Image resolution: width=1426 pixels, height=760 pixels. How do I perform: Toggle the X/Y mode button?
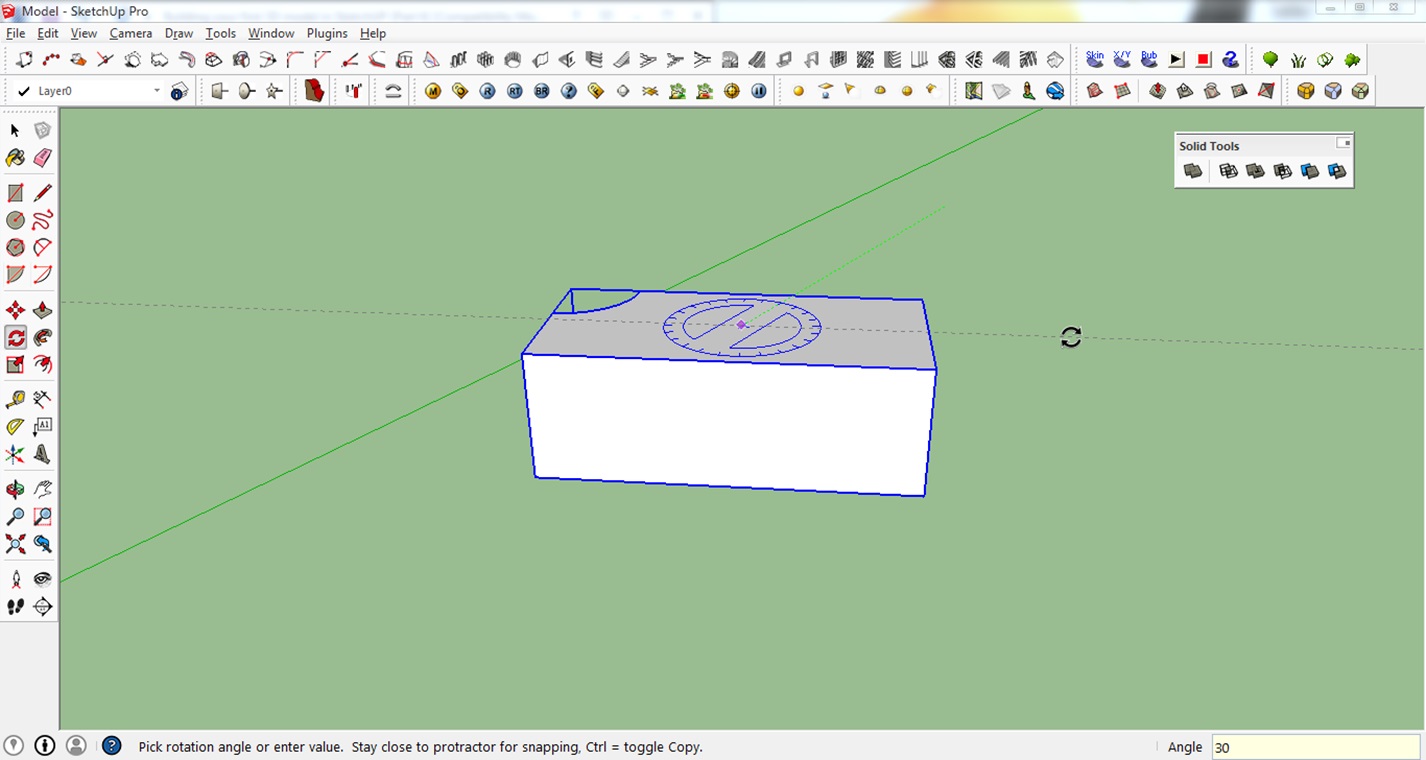pos(1120,59)
